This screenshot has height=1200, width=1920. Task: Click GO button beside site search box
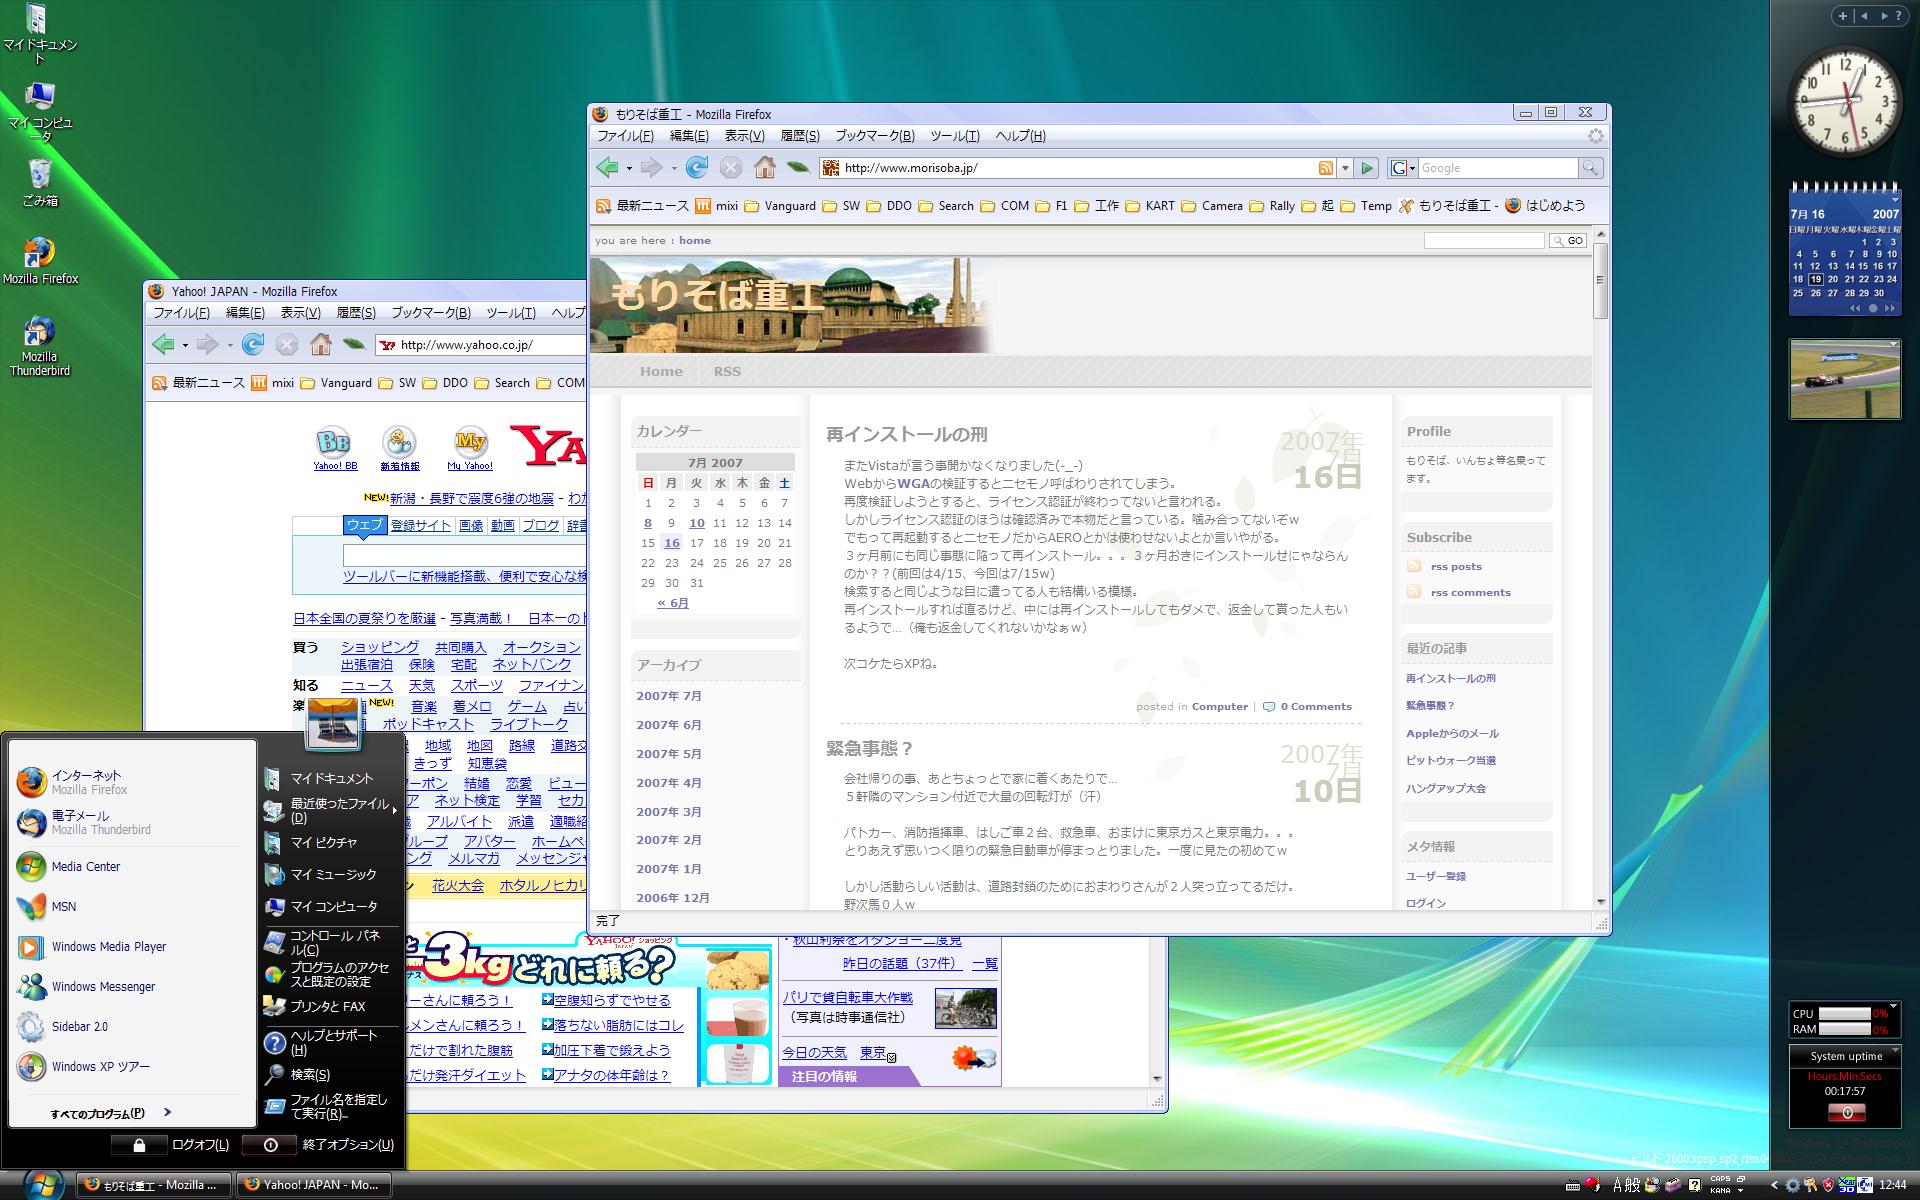(1567, 241)
